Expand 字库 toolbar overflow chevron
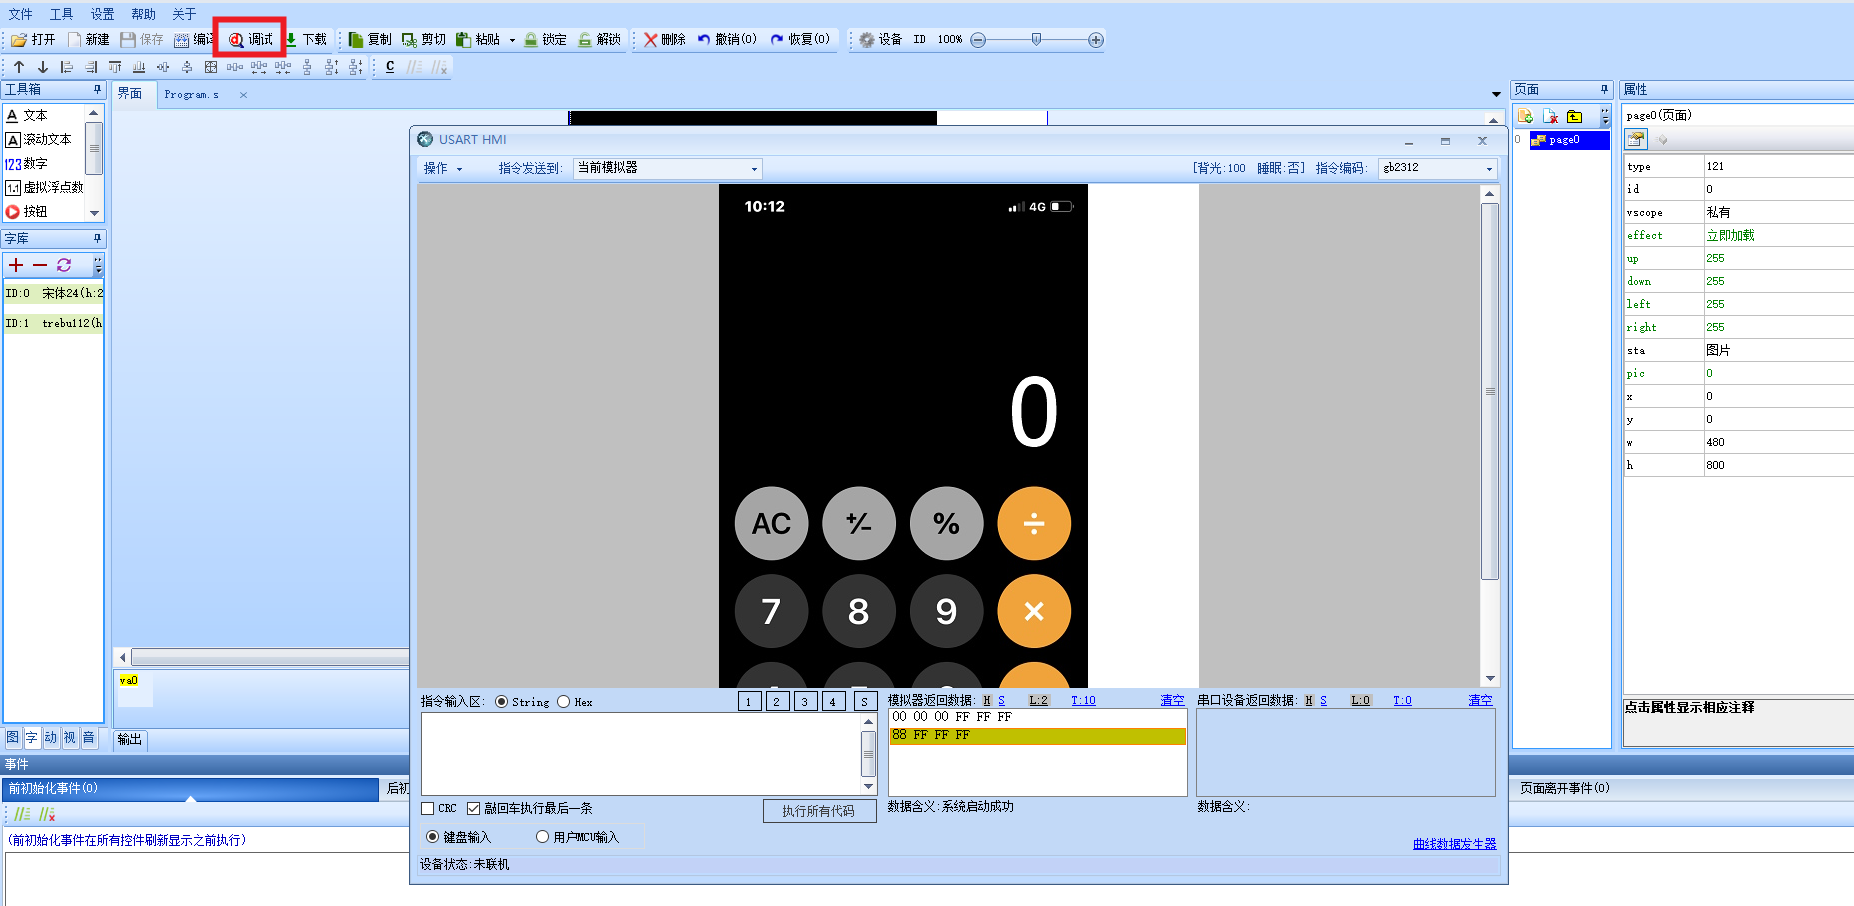 pyautogui.click(x=98, y=265)
